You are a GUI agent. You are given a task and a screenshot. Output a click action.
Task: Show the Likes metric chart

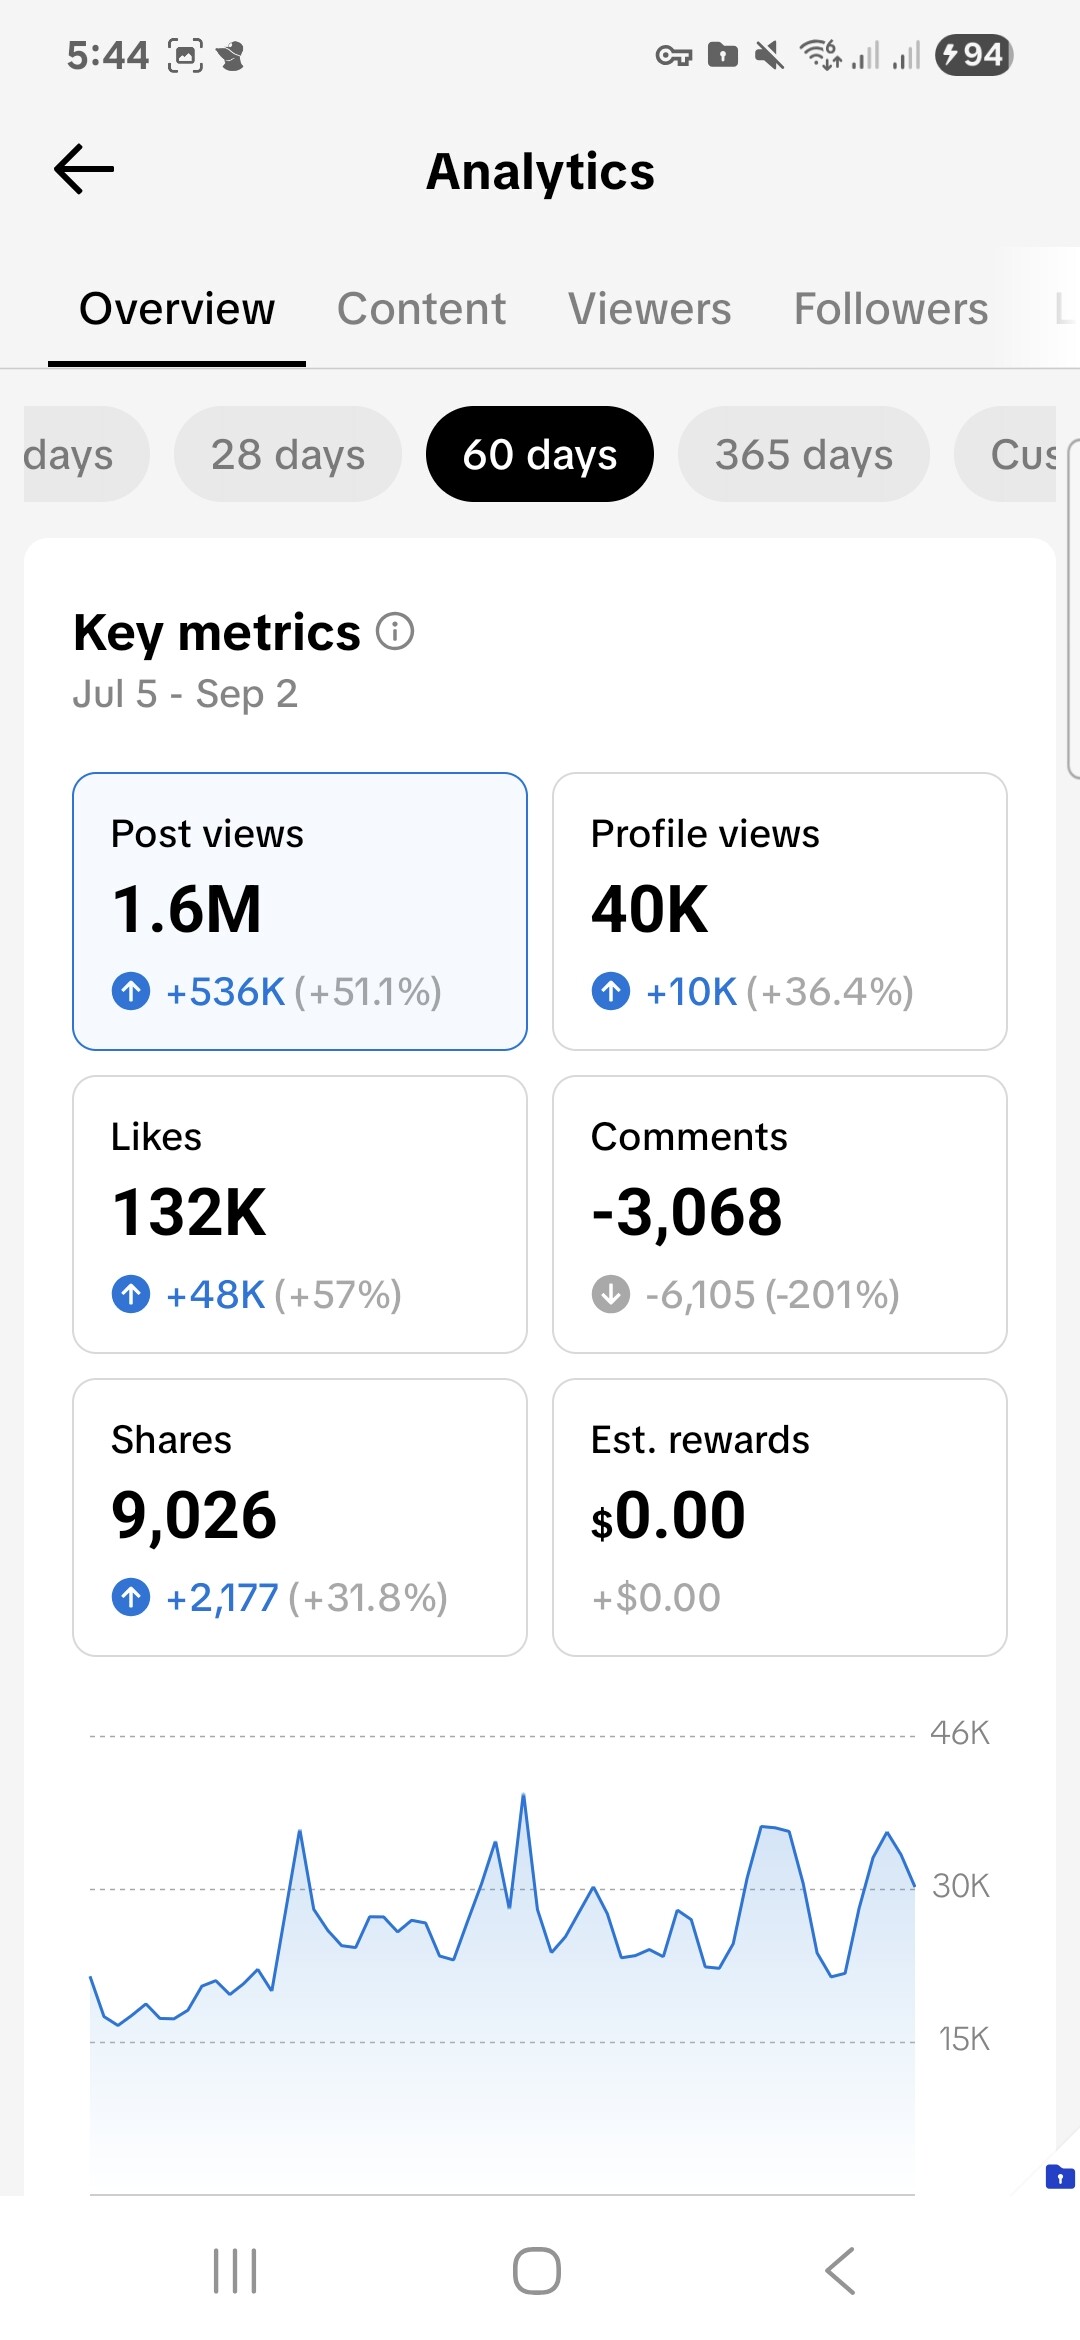(x=300, y=1214)
